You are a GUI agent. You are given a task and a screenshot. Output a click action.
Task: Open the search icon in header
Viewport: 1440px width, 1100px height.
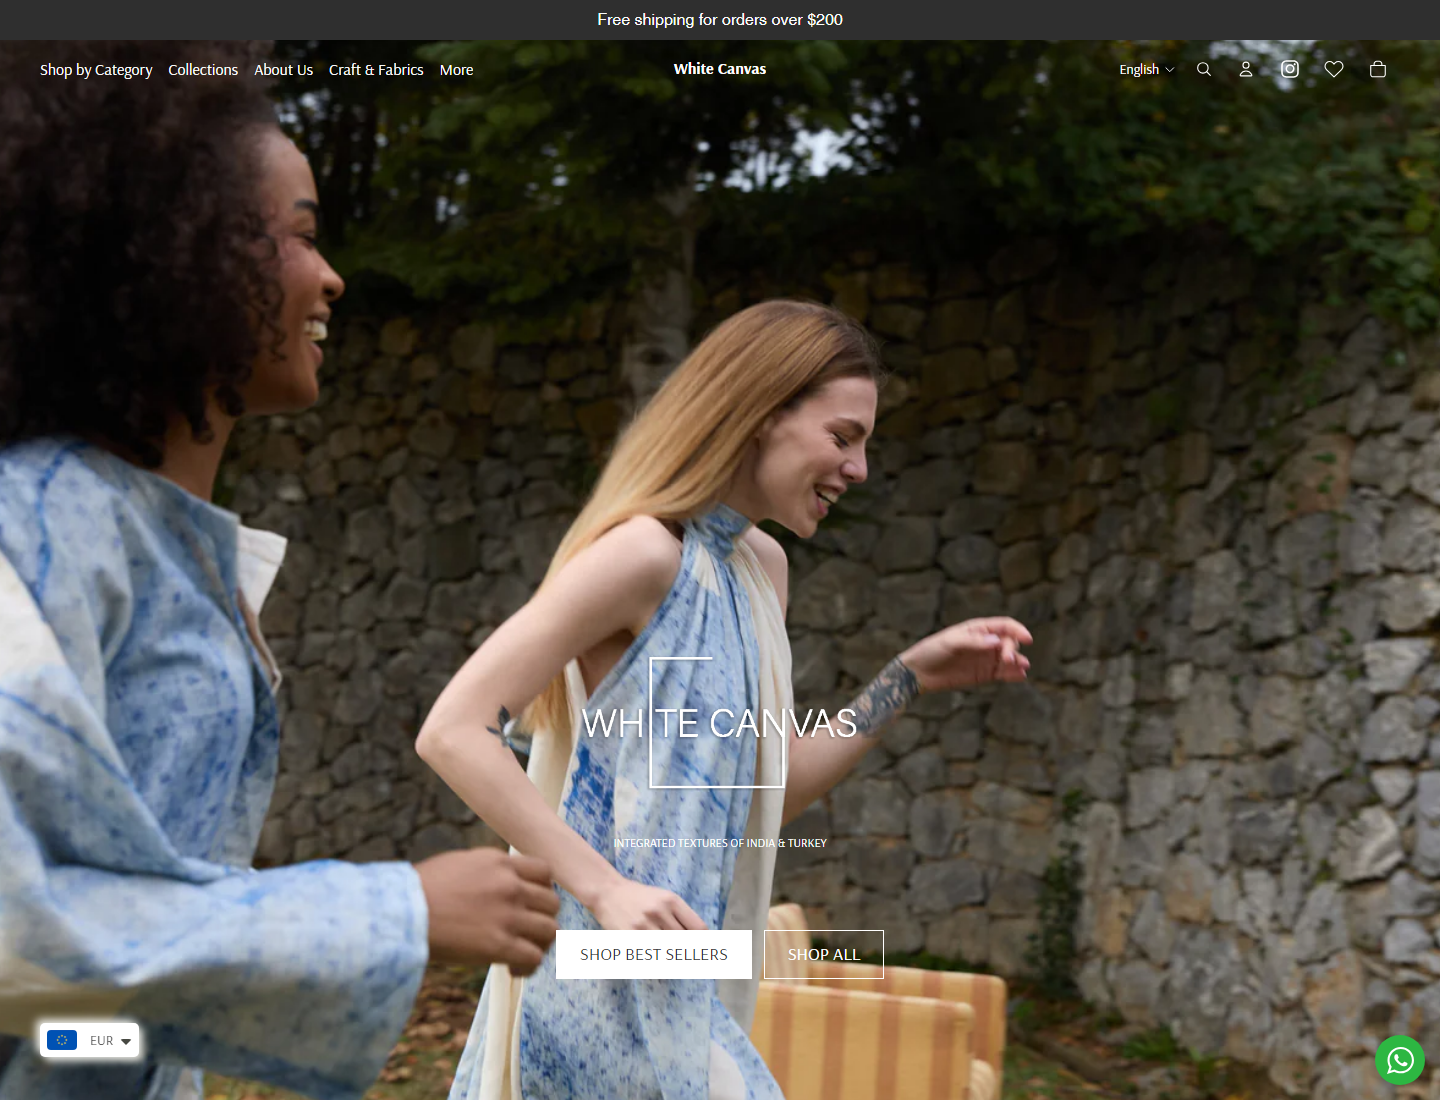(1204, 69)
